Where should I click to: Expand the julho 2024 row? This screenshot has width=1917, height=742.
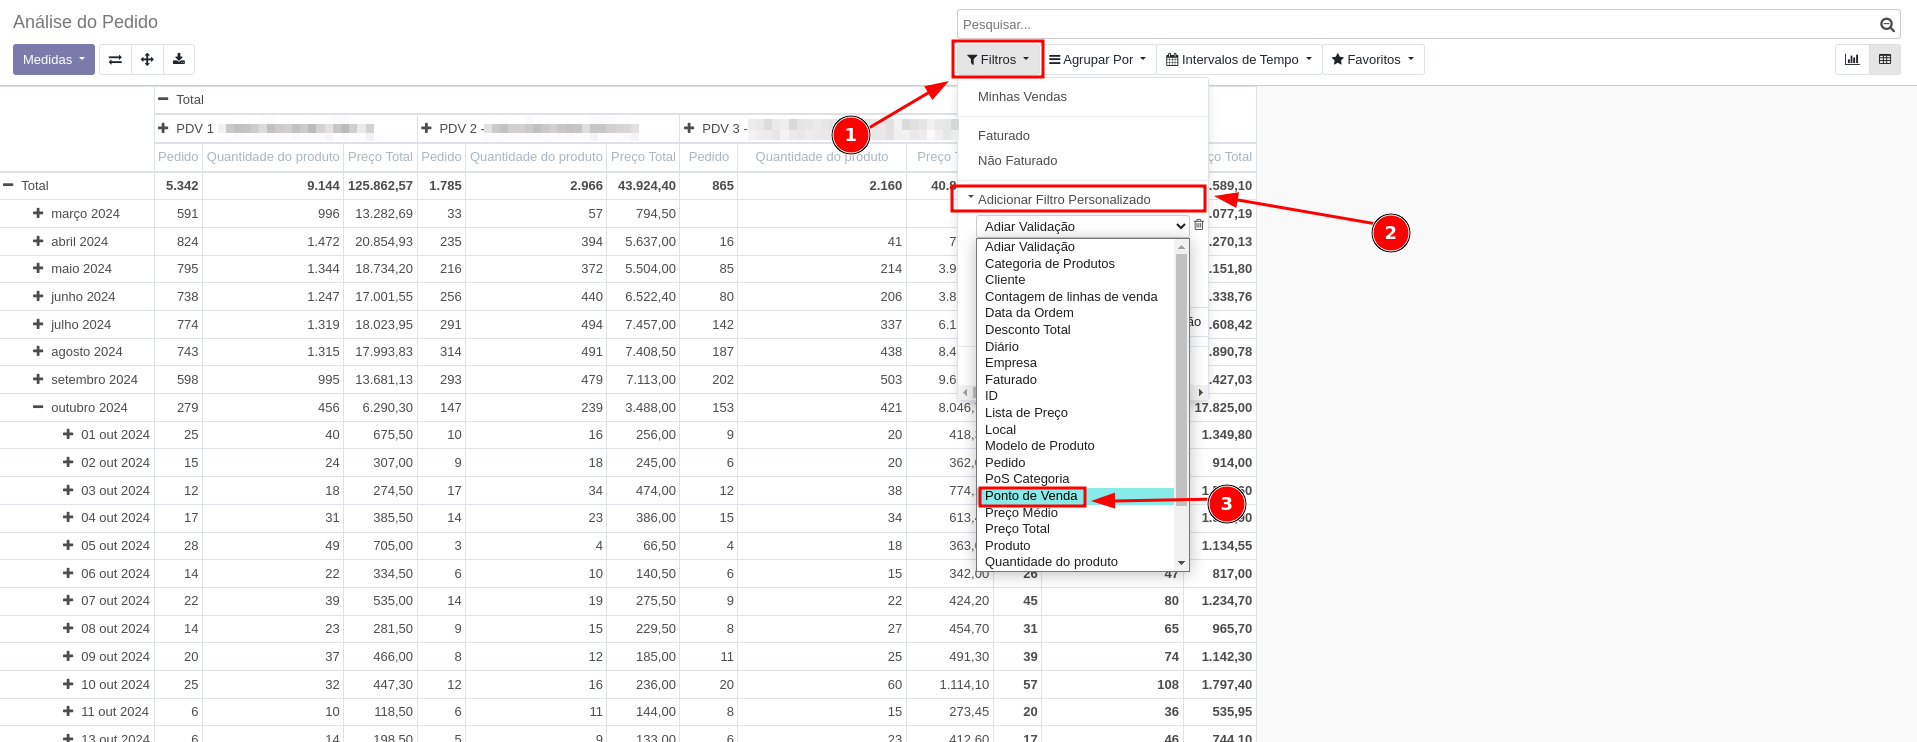[38, 324]
